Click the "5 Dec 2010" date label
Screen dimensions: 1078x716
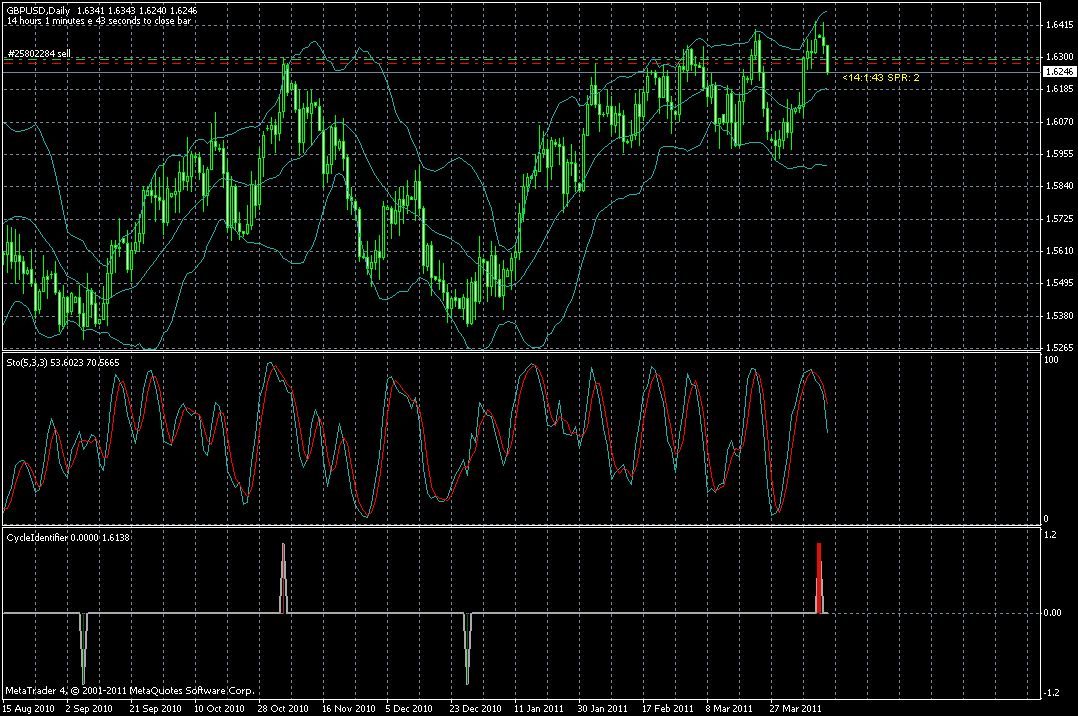tap(409, 708)
